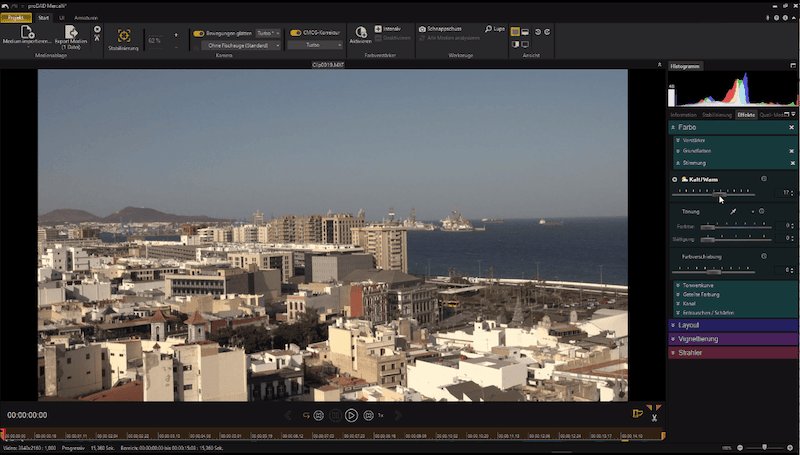The height and width of the screenshot is (455, 800).
Task: Pick a tint with the Tönung eyedropper
Action: tap(733, 212)
